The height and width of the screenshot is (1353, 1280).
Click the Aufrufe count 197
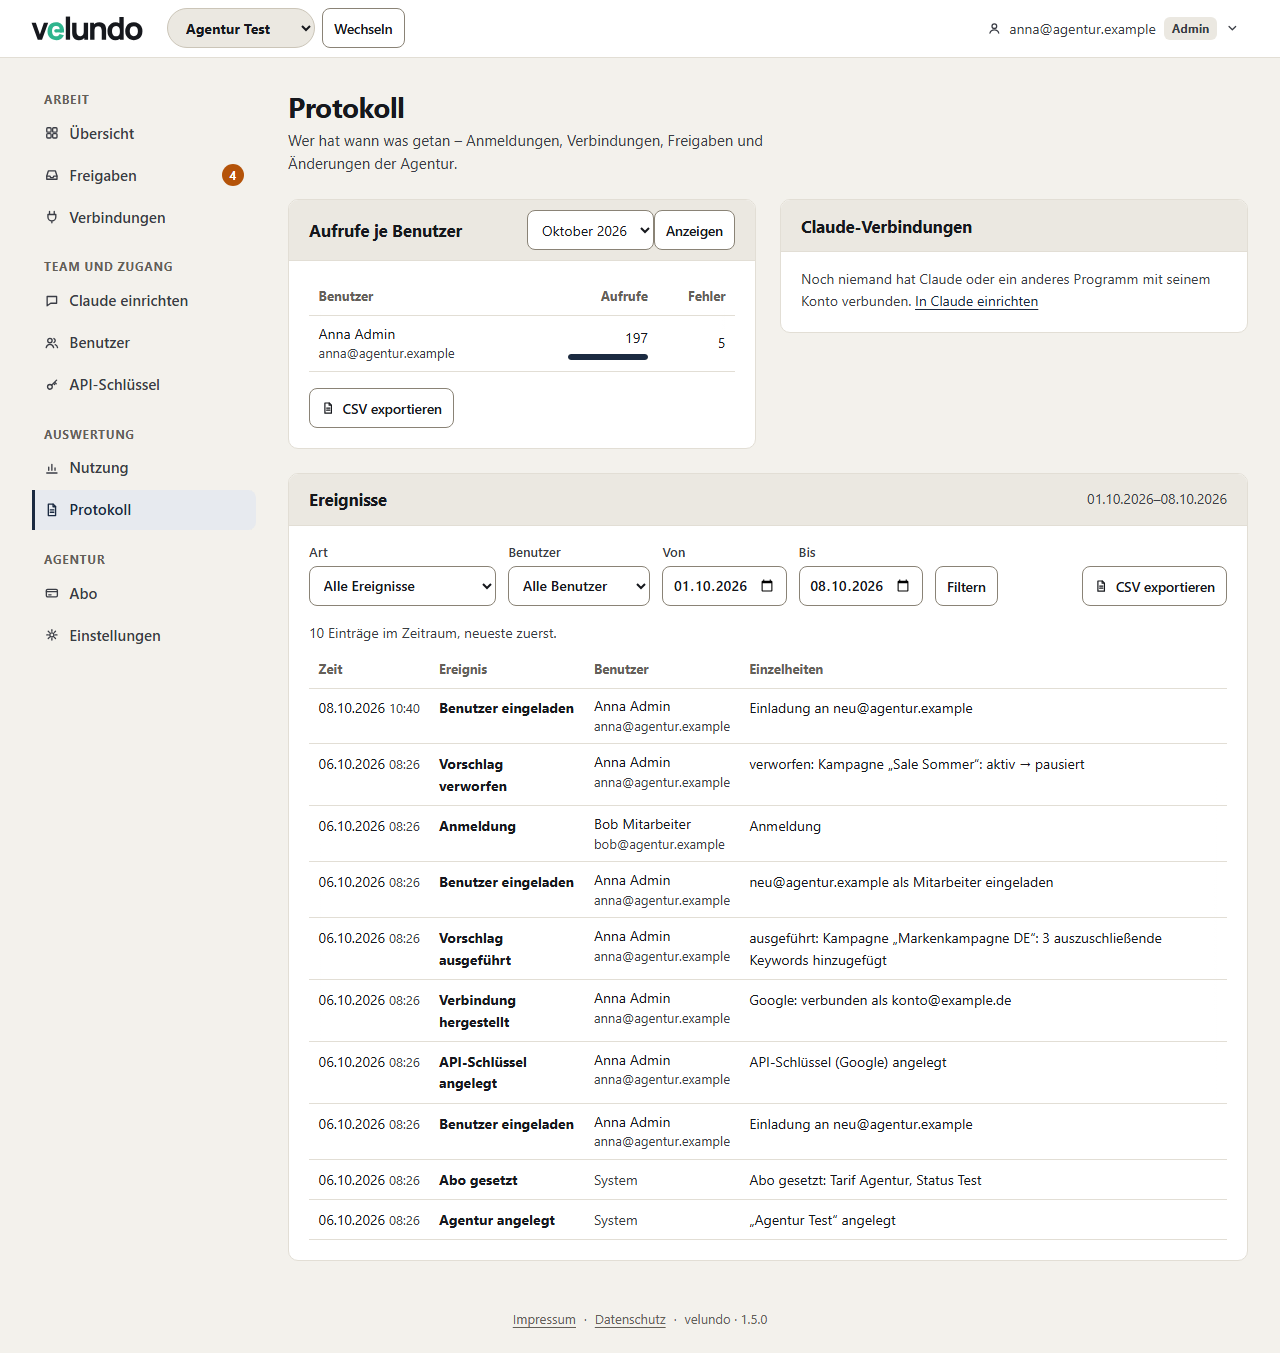[x=636, y=338]
